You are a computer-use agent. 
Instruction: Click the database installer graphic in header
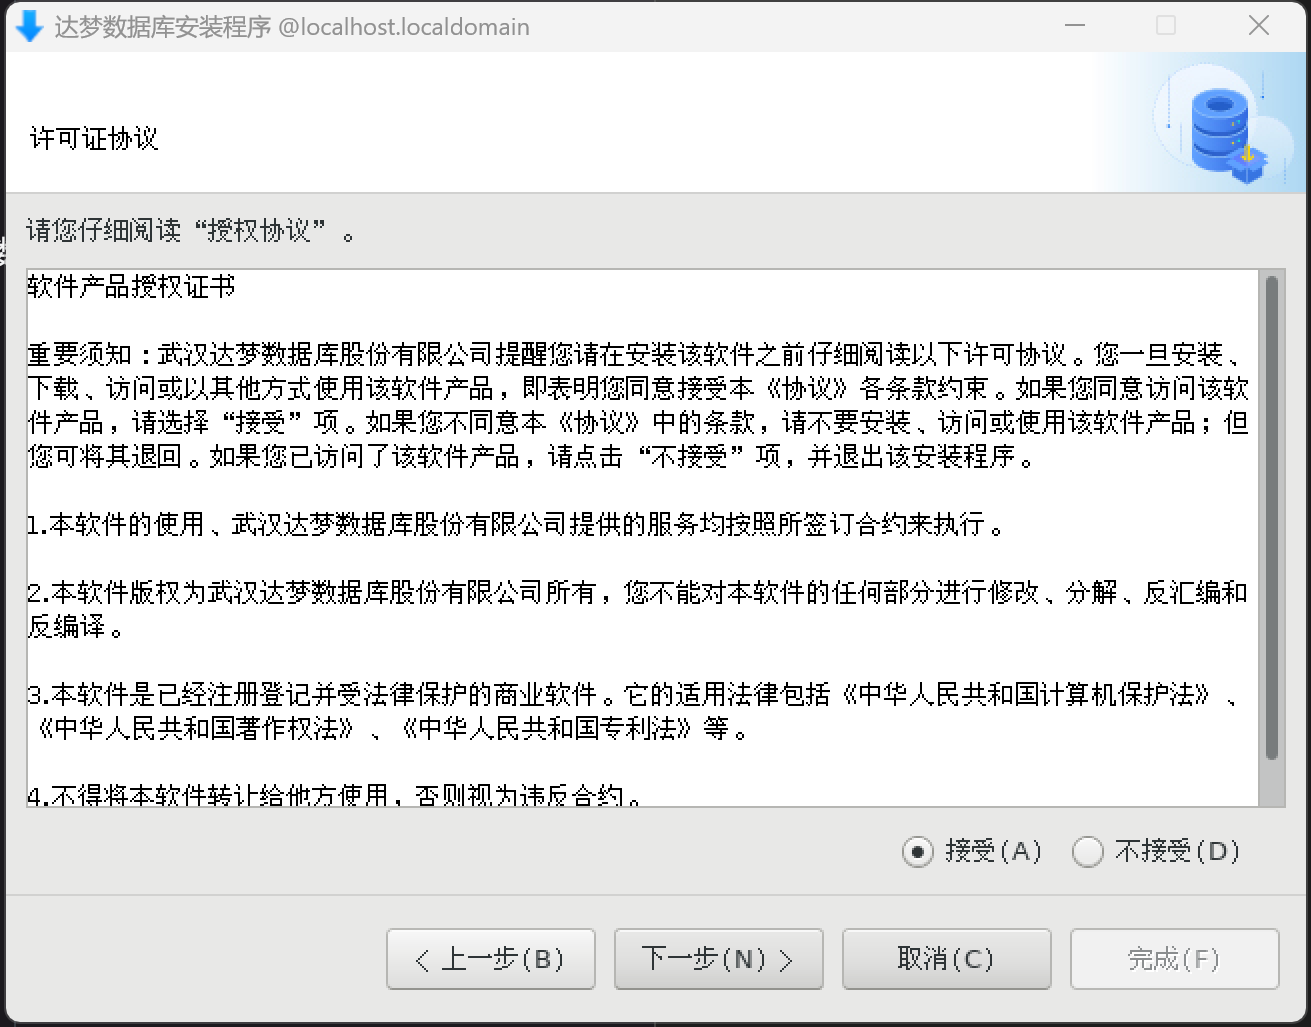(1224, 125)
